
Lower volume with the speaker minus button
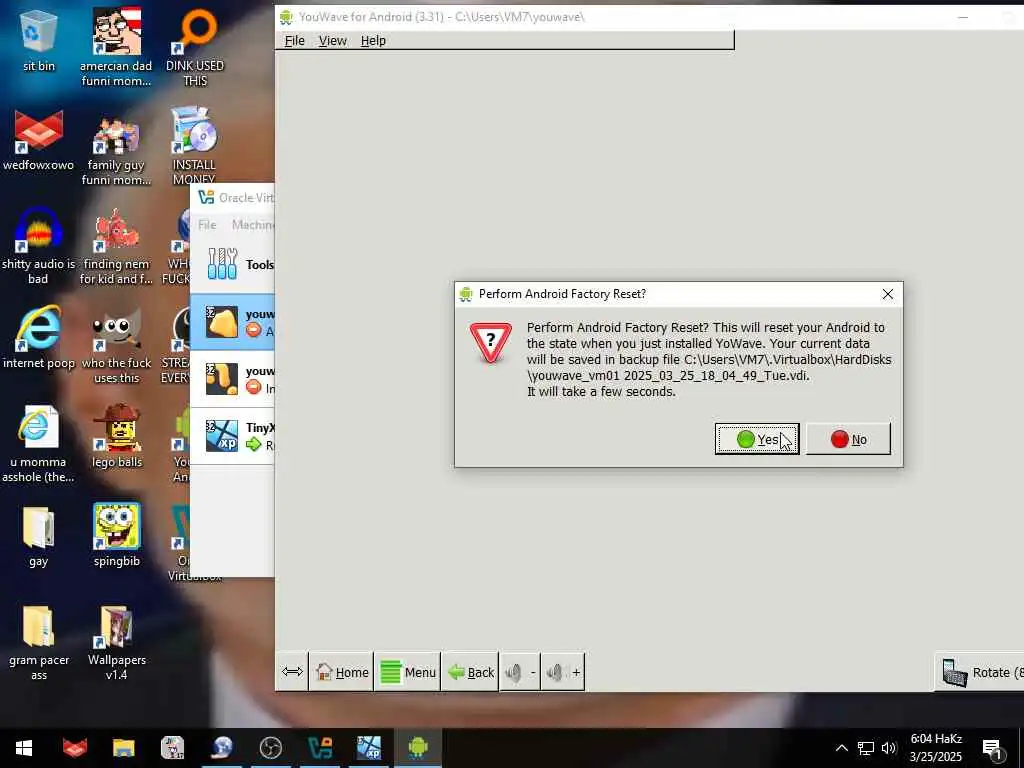[x=520, y=671]
